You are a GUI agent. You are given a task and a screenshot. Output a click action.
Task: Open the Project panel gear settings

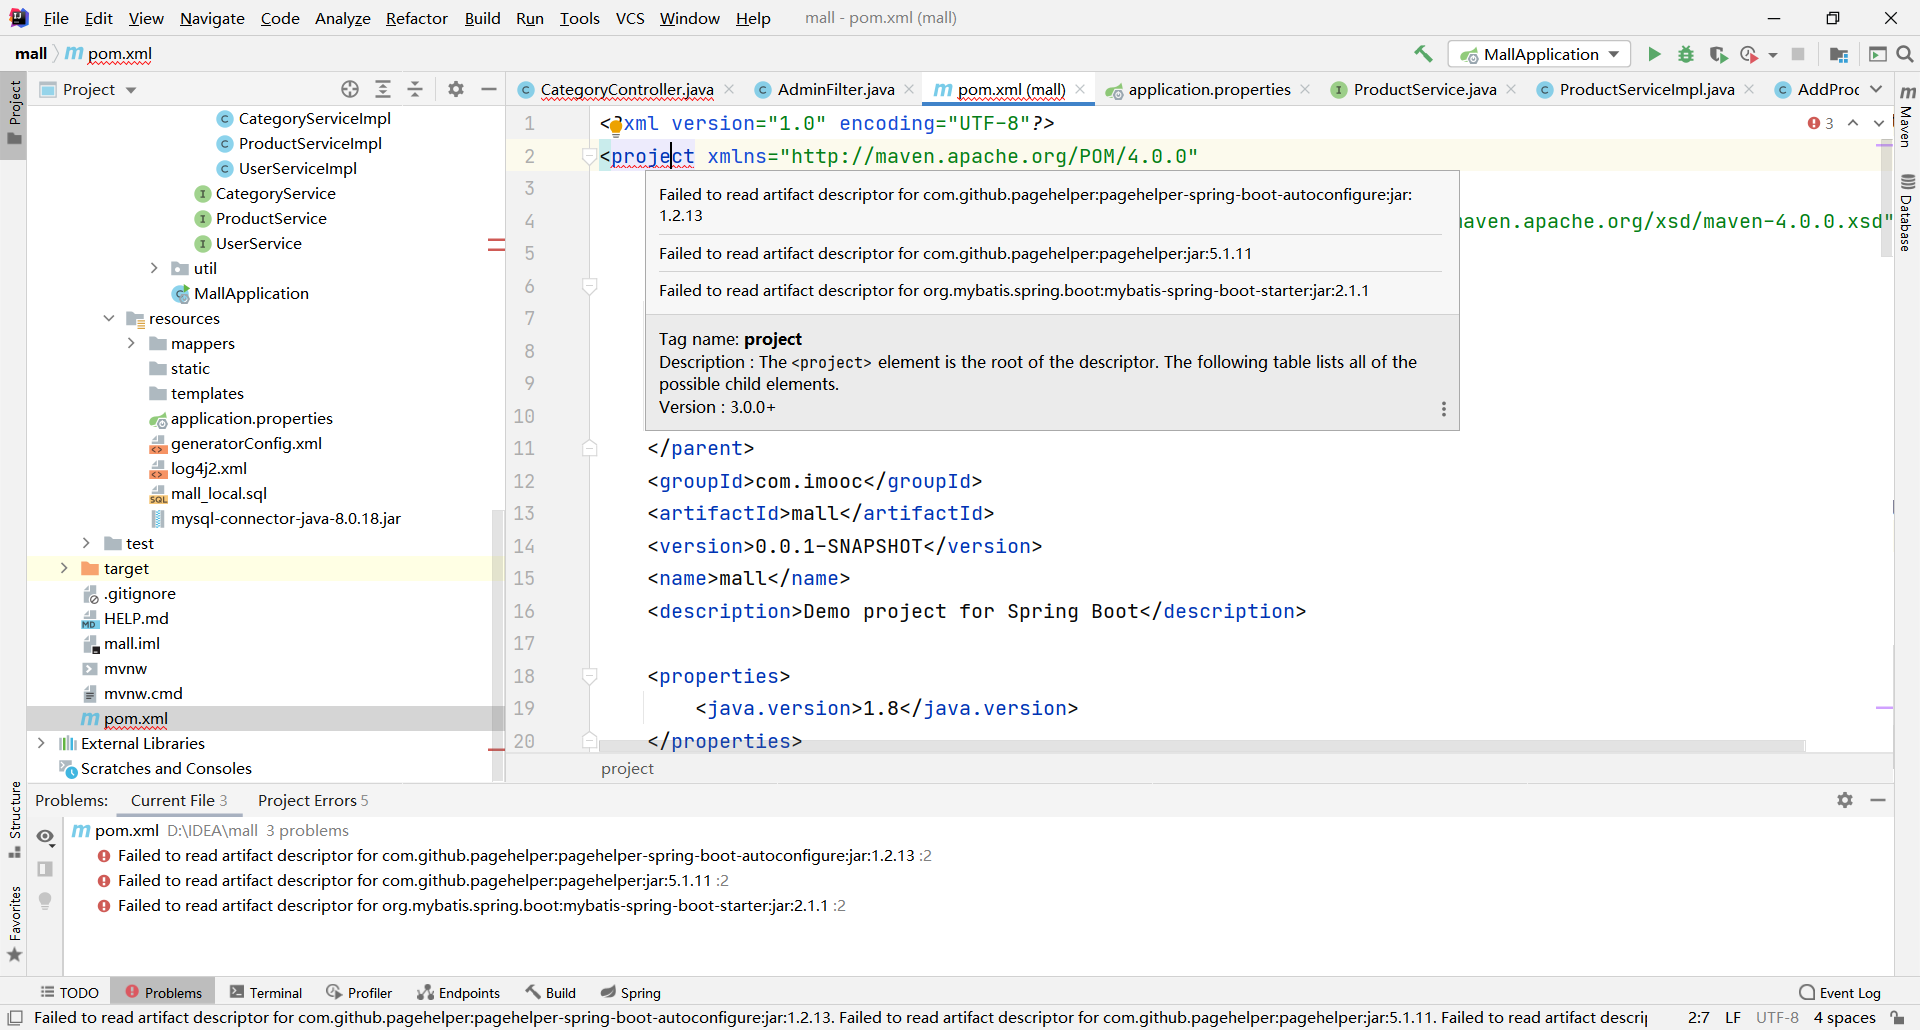tap(456, 89)
